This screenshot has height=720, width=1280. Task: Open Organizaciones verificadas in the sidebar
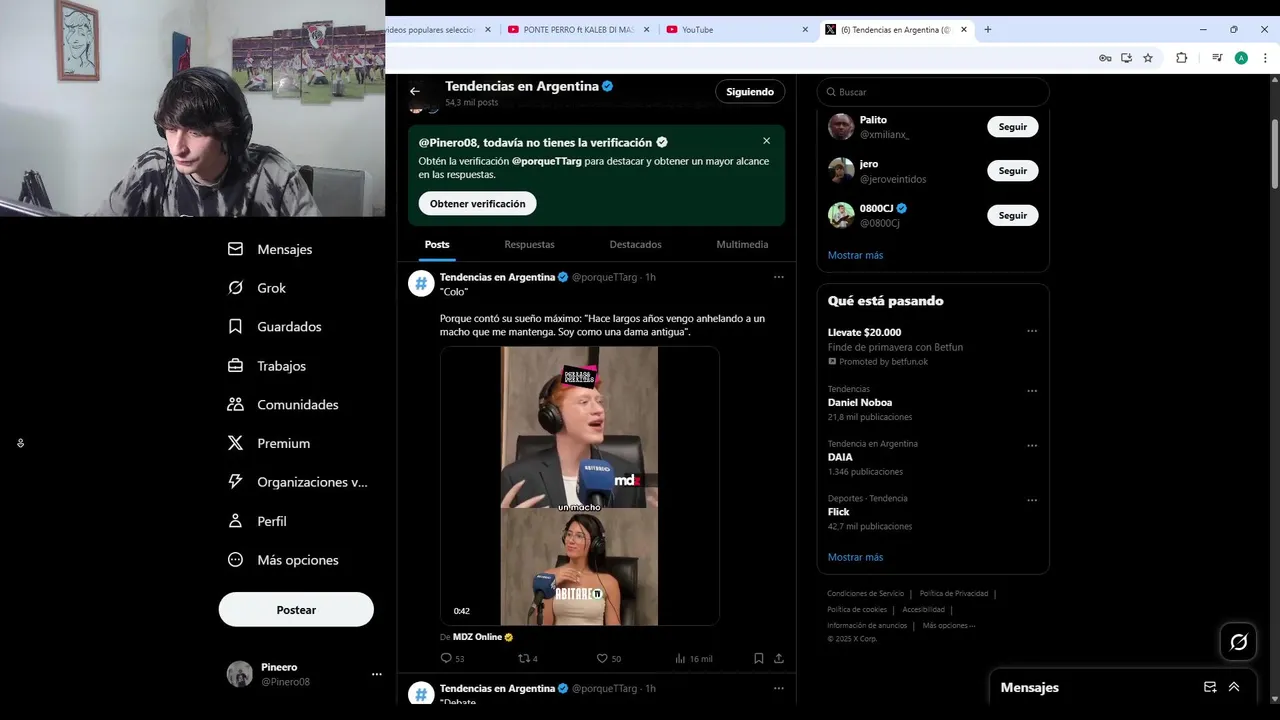(x=298, y=482)
